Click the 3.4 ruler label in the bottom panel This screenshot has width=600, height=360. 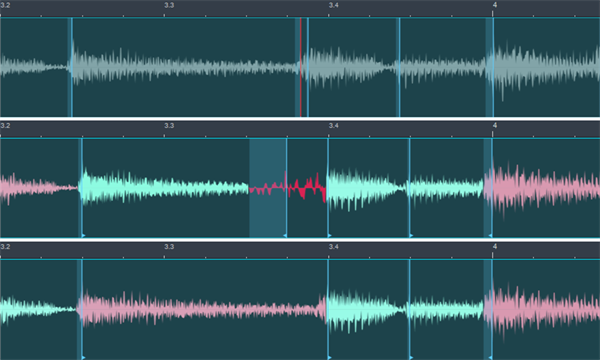(334, 247)
